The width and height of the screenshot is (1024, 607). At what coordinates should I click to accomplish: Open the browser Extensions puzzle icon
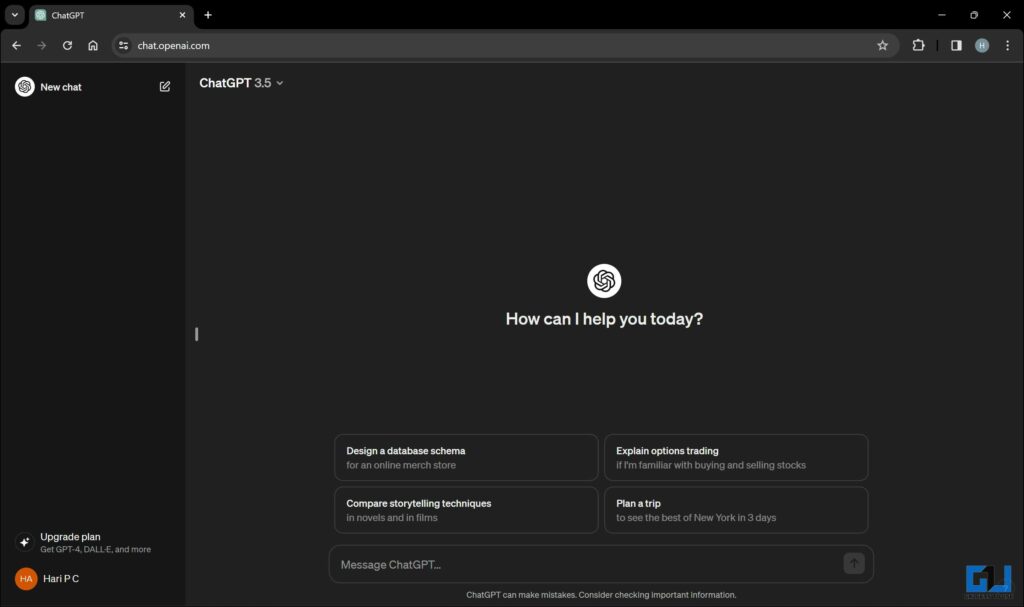pyautogui.click(x=918, y=45)
